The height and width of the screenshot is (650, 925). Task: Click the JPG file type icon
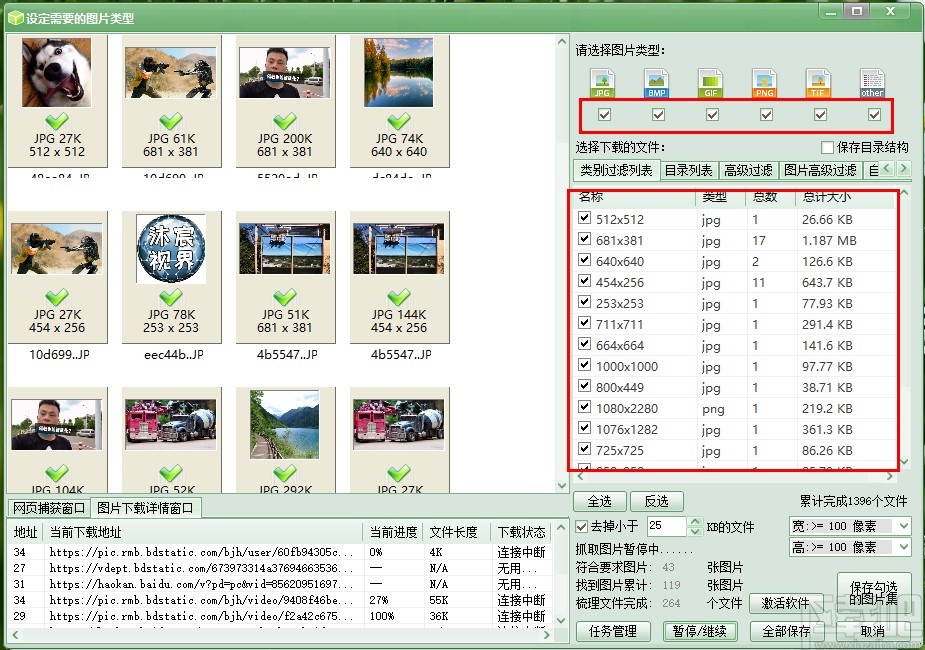[602, 83]
